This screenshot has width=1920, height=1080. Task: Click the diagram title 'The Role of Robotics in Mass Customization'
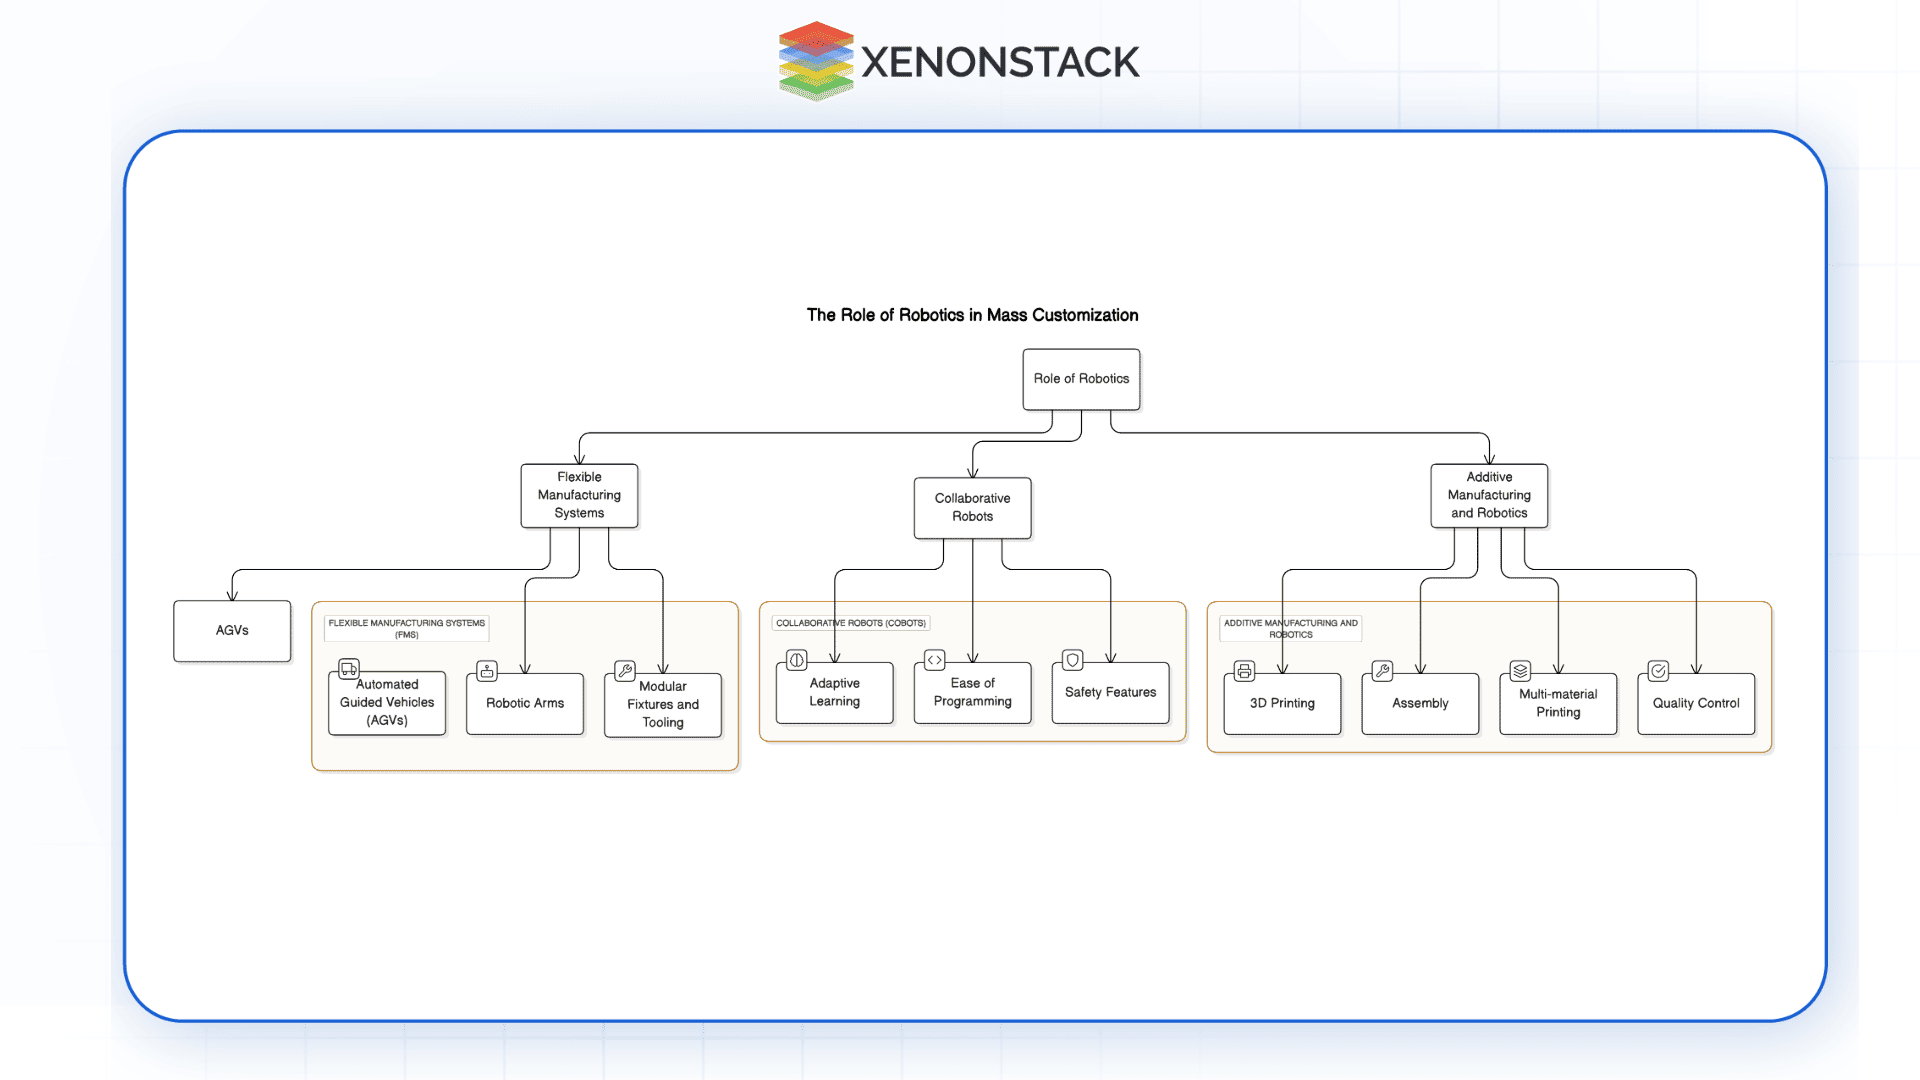point(972,315)
